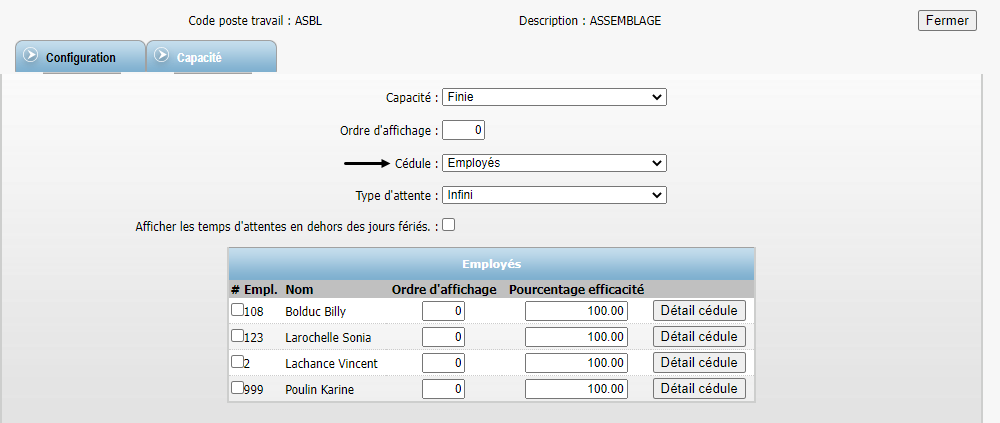Open Détail cédule for Larochelle Sonia
Viewport: 1000px width, 423px height.
[699, 337]
